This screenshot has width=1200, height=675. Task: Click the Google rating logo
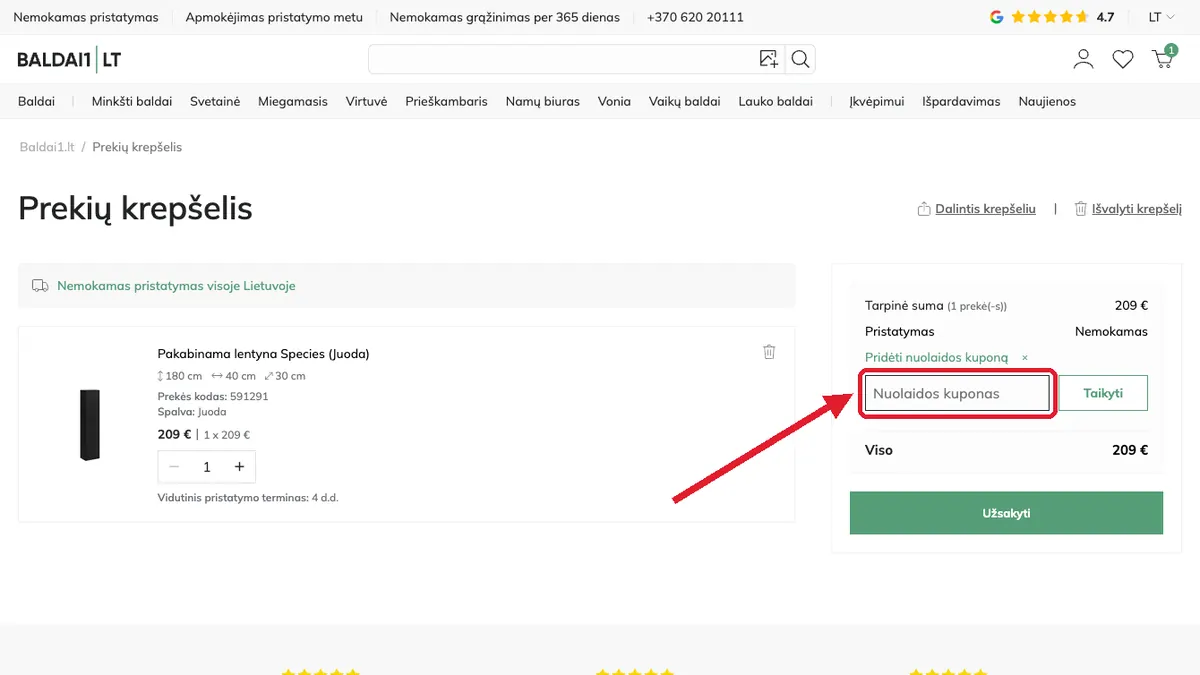996,17
